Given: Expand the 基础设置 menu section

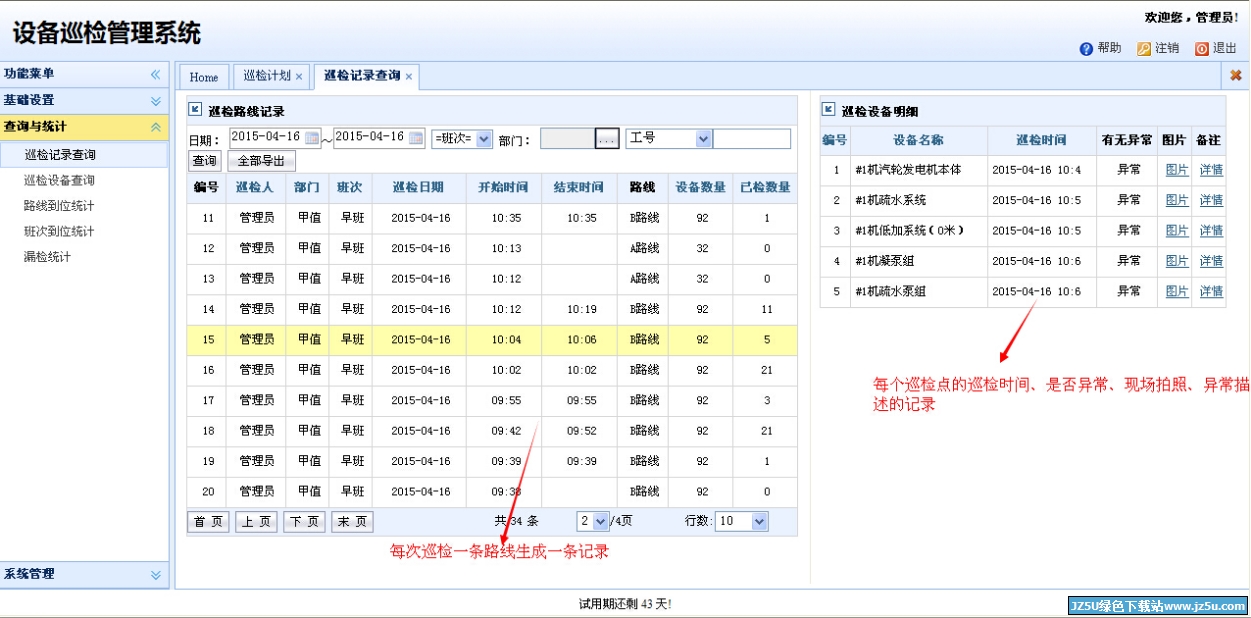Looking at the screenshot, I should (156, 101).
